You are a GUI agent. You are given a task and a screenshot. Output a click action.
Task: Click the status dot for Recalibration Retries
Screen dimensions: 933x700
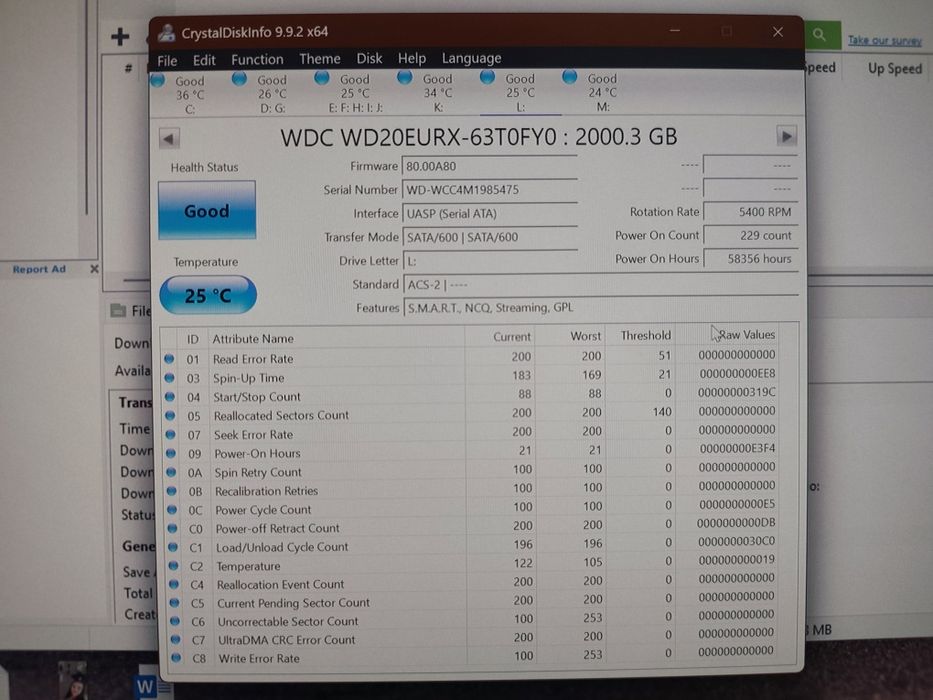[172, 491]
